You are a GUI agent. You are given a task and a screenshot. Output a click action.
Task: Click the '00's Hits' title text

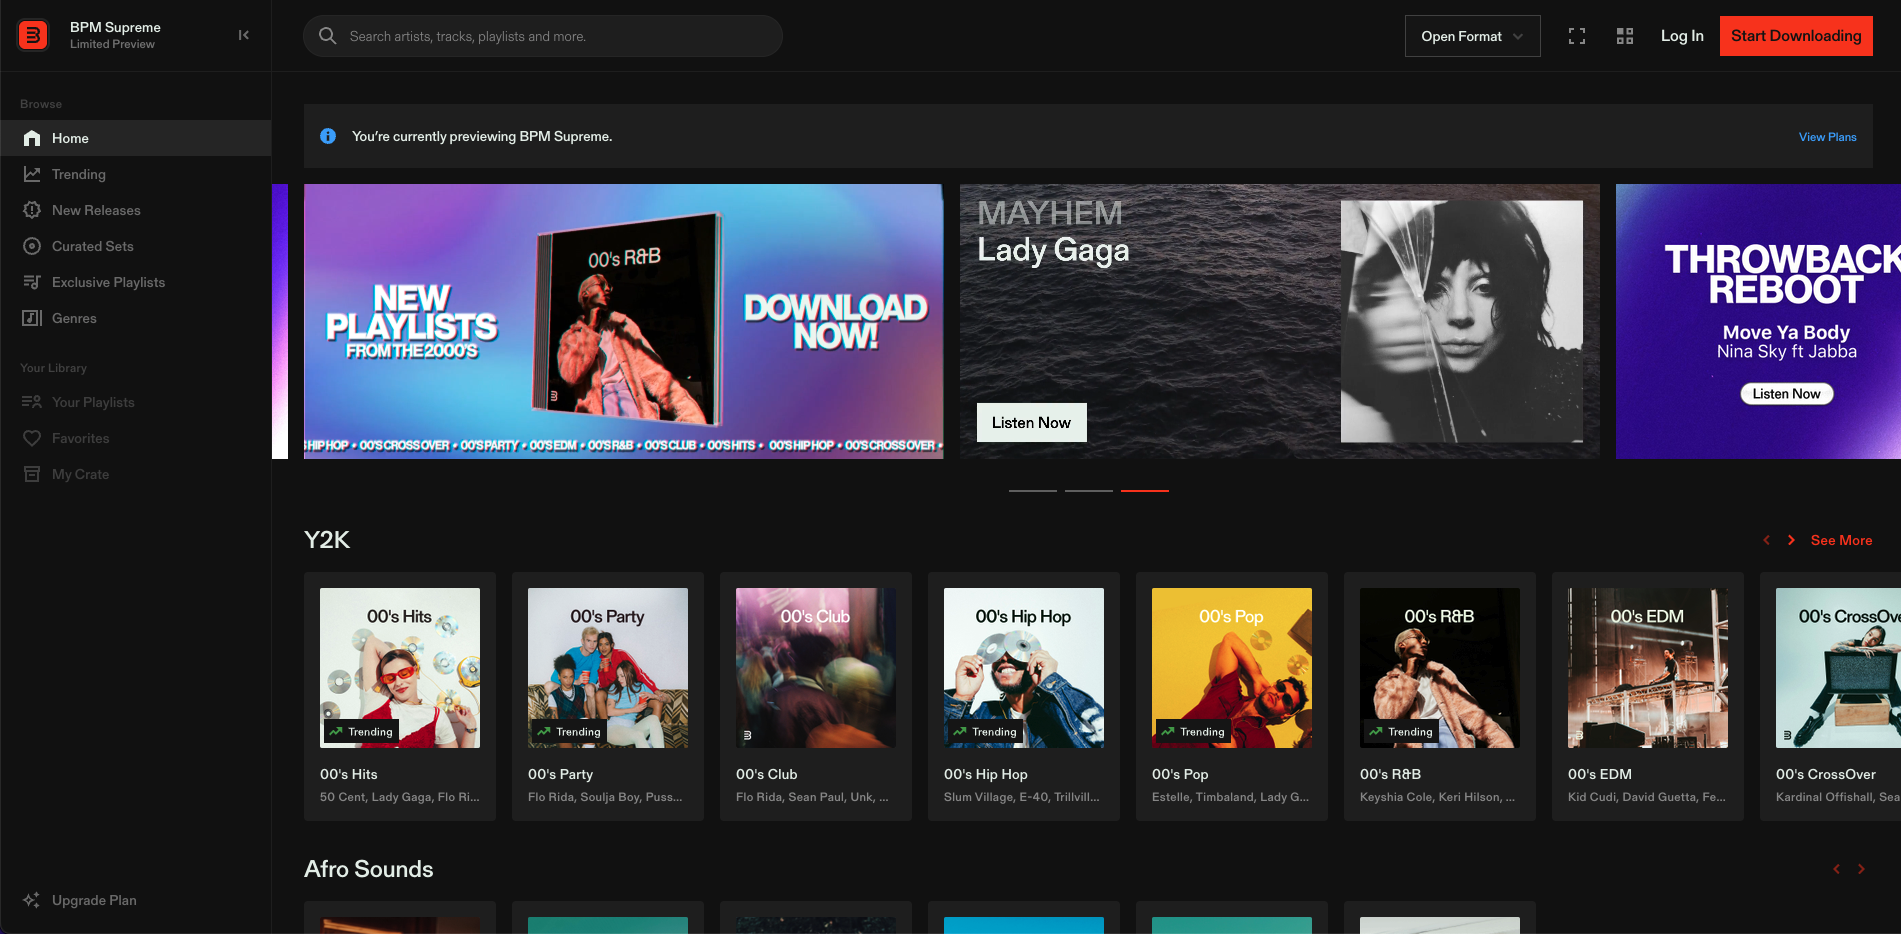click(x=349, y=774)
